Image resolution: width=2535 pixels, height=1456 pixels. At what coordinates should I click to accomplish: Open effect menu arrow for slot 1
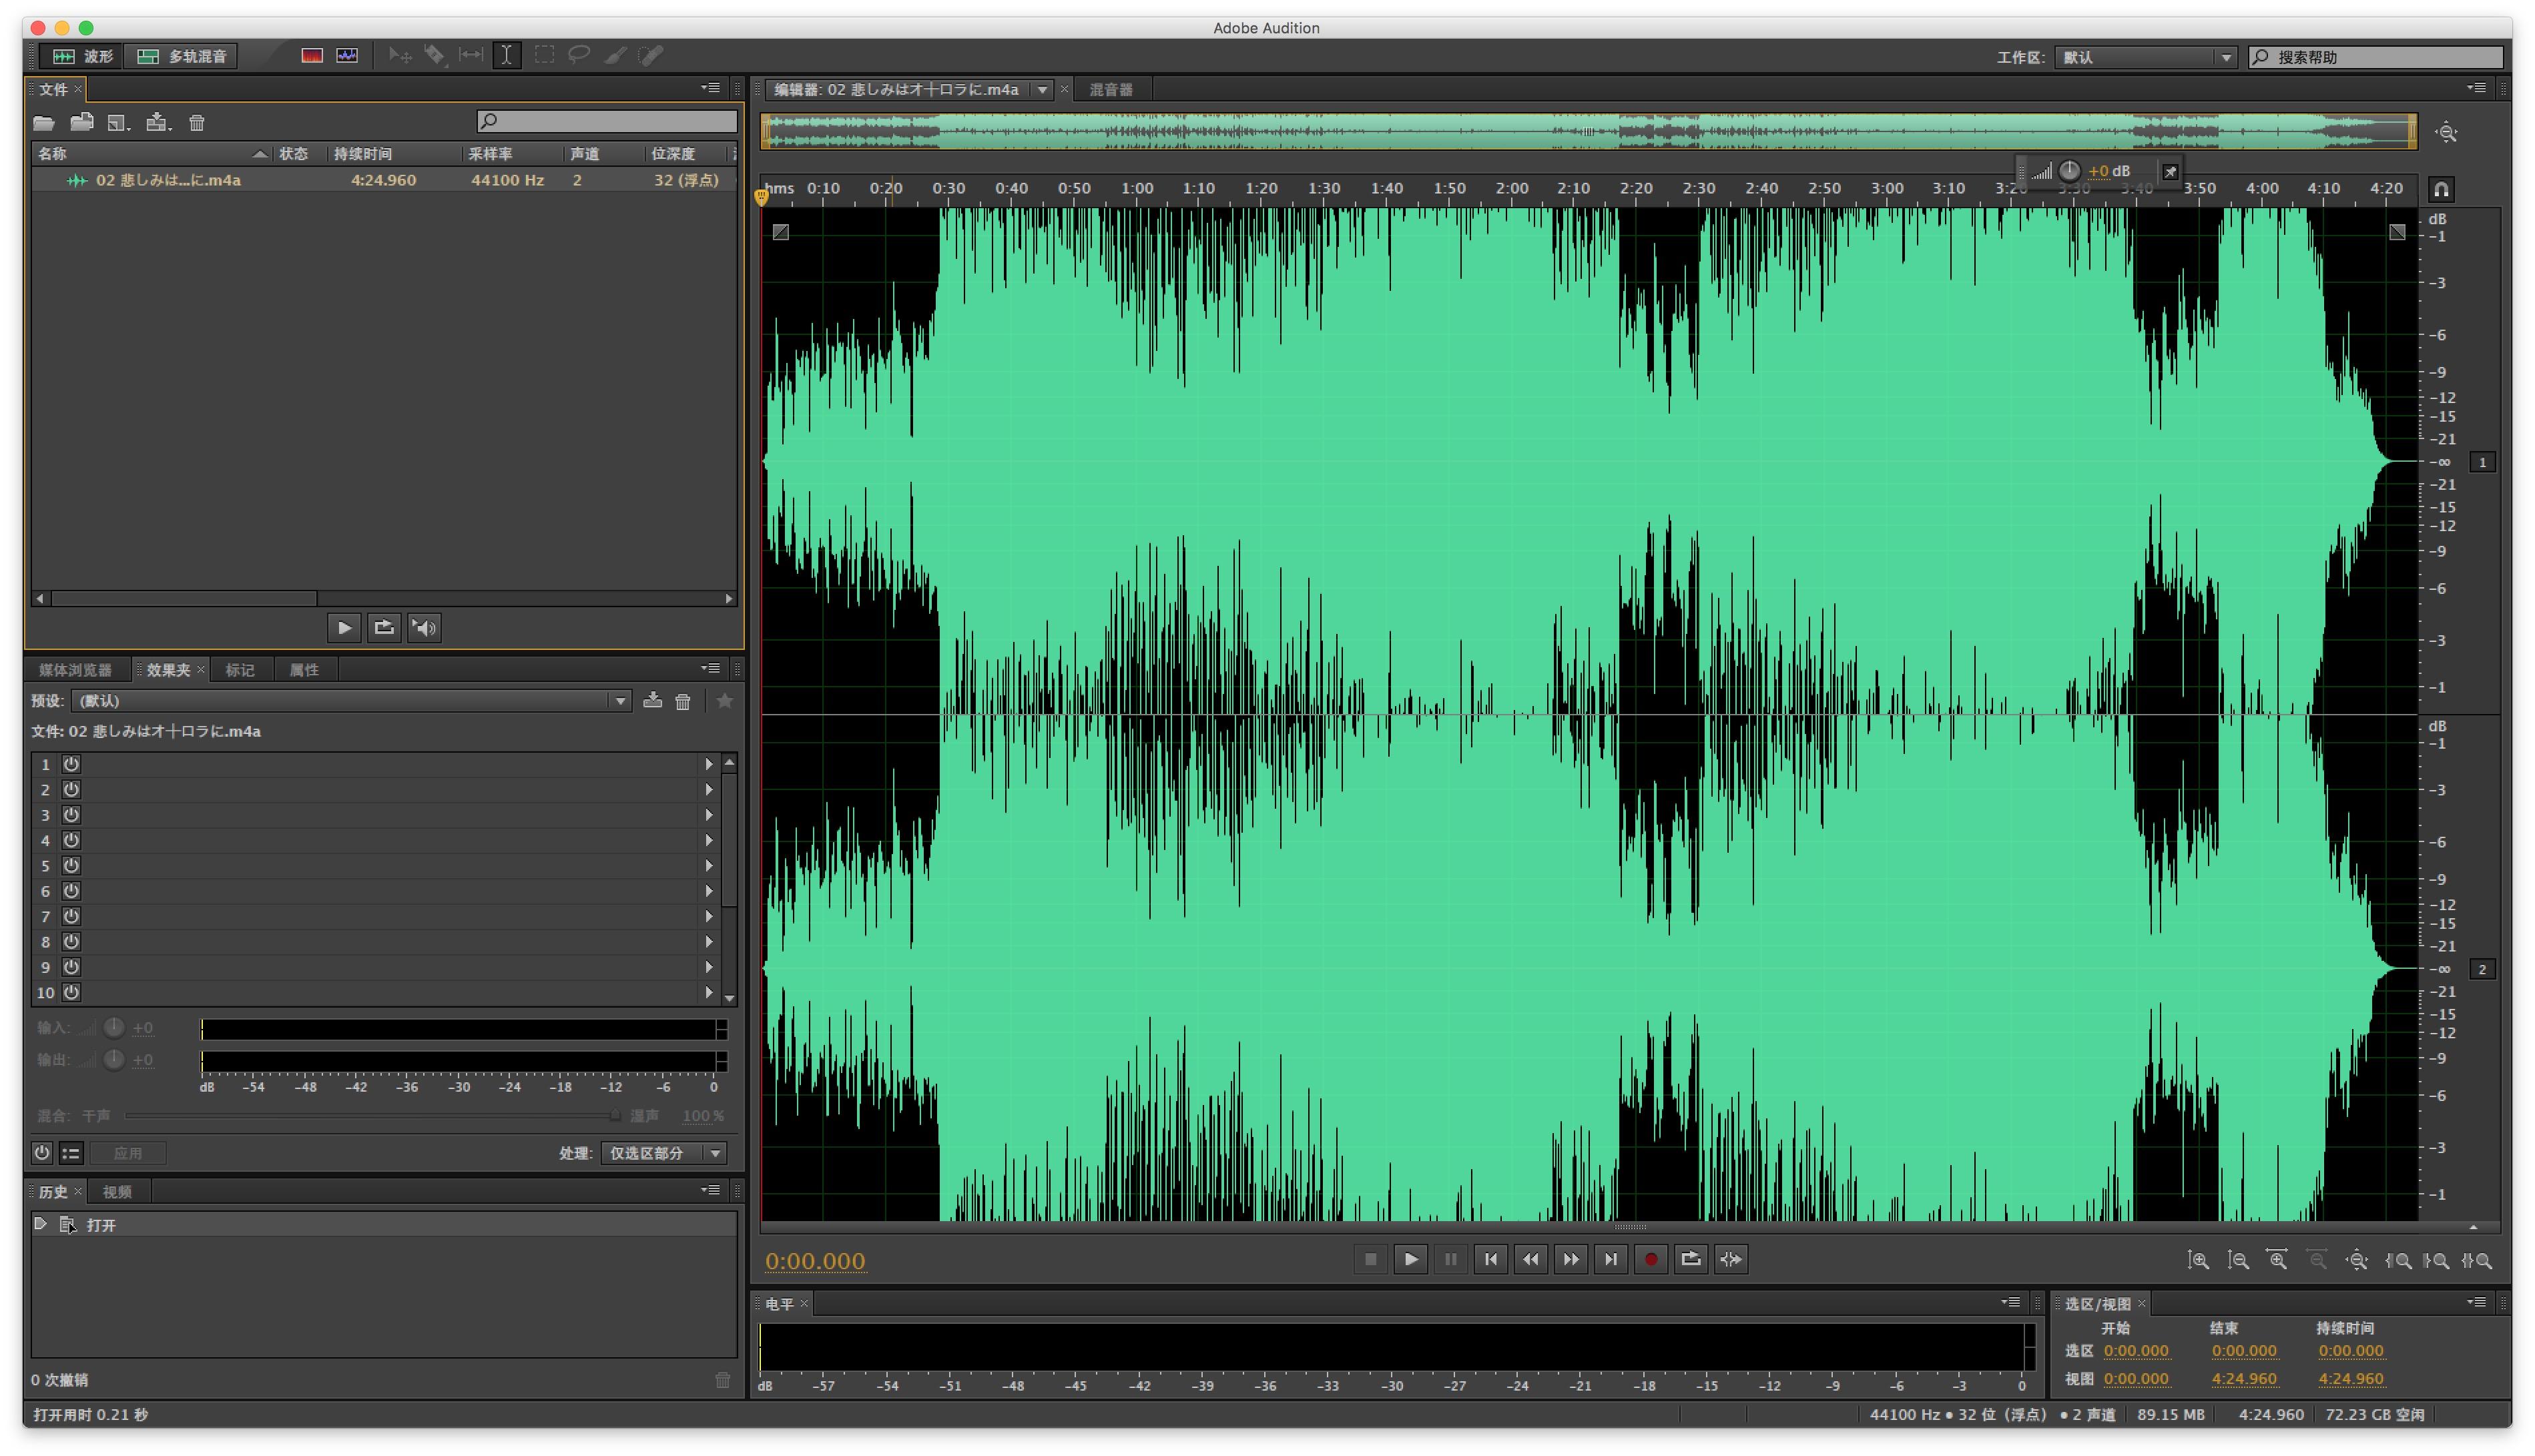pyautogui.click(x=709, y=764)
